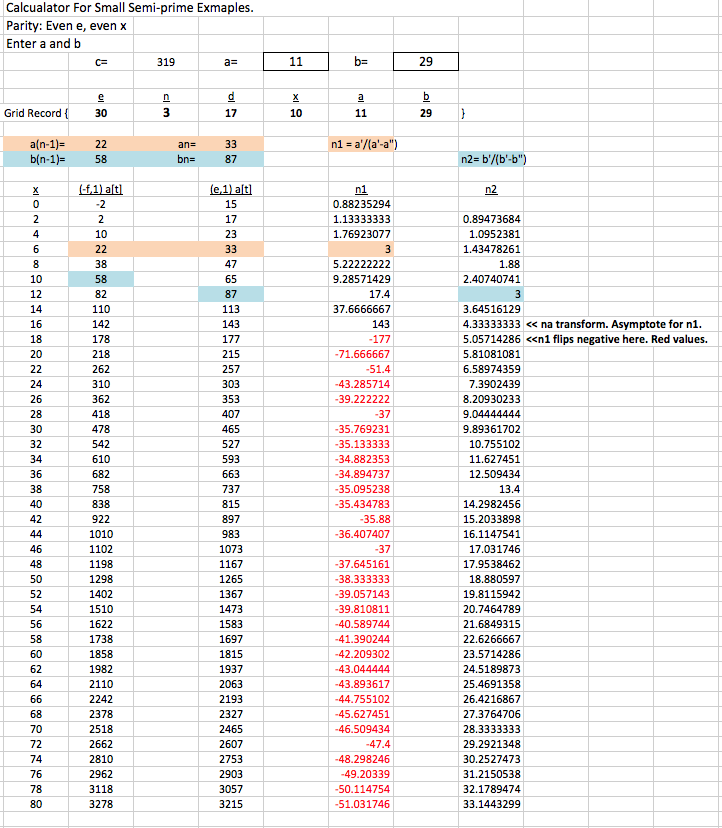Select the red value -71.666667
The height and width of the screenshot is (828, 722).
362,354
